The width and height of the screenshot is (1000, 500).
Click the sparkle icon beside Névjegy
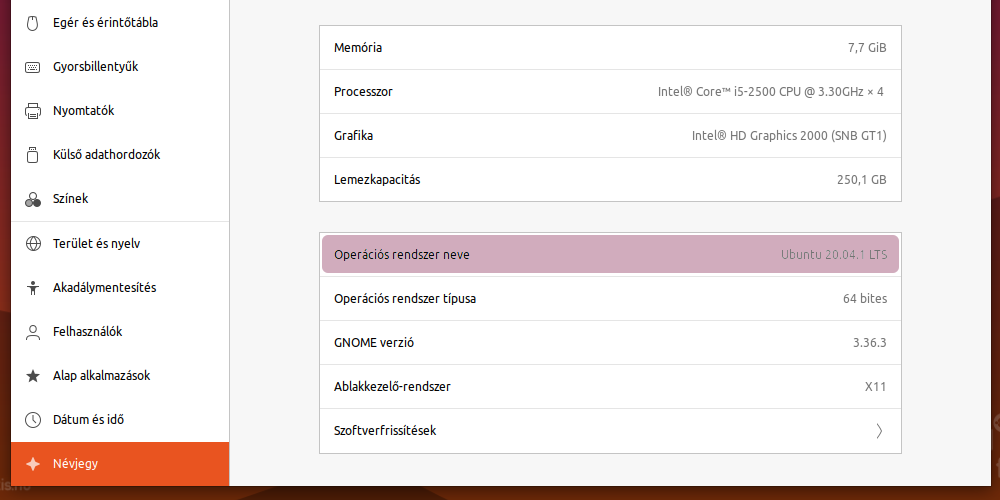[33, 464]
